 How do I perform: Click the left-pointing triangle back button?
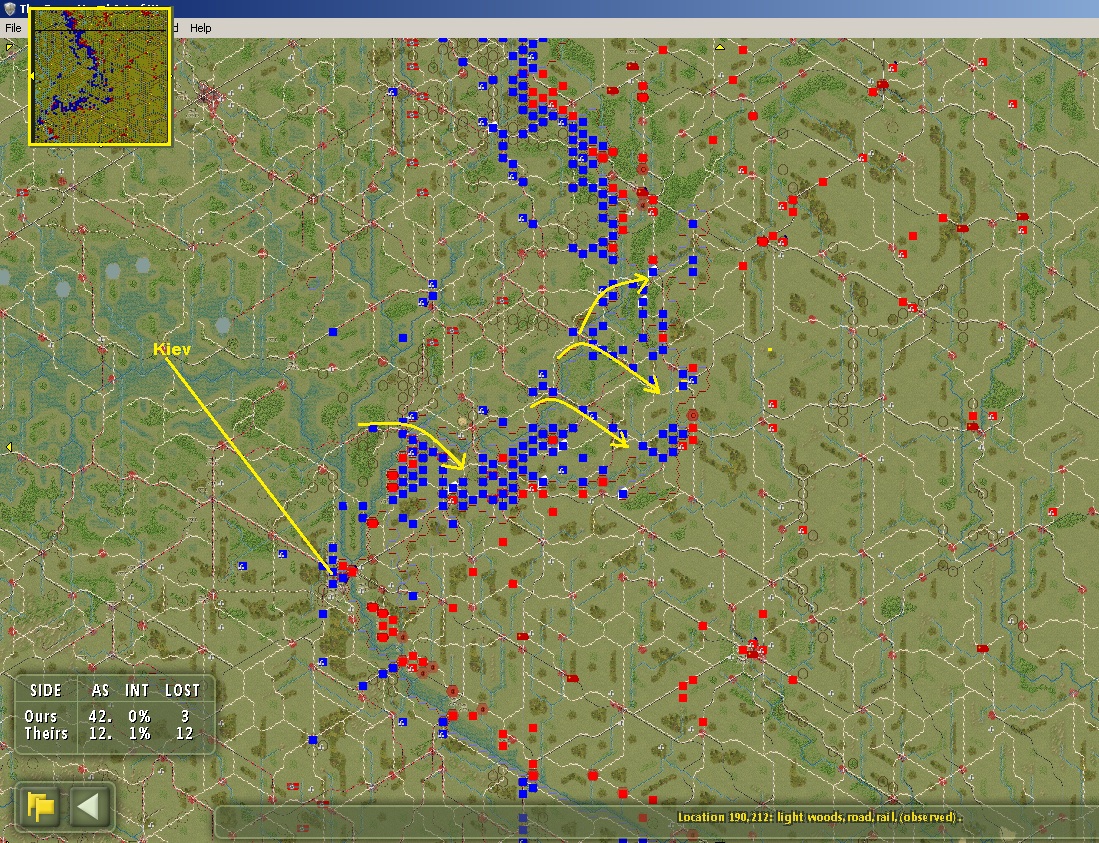point(90,806)
